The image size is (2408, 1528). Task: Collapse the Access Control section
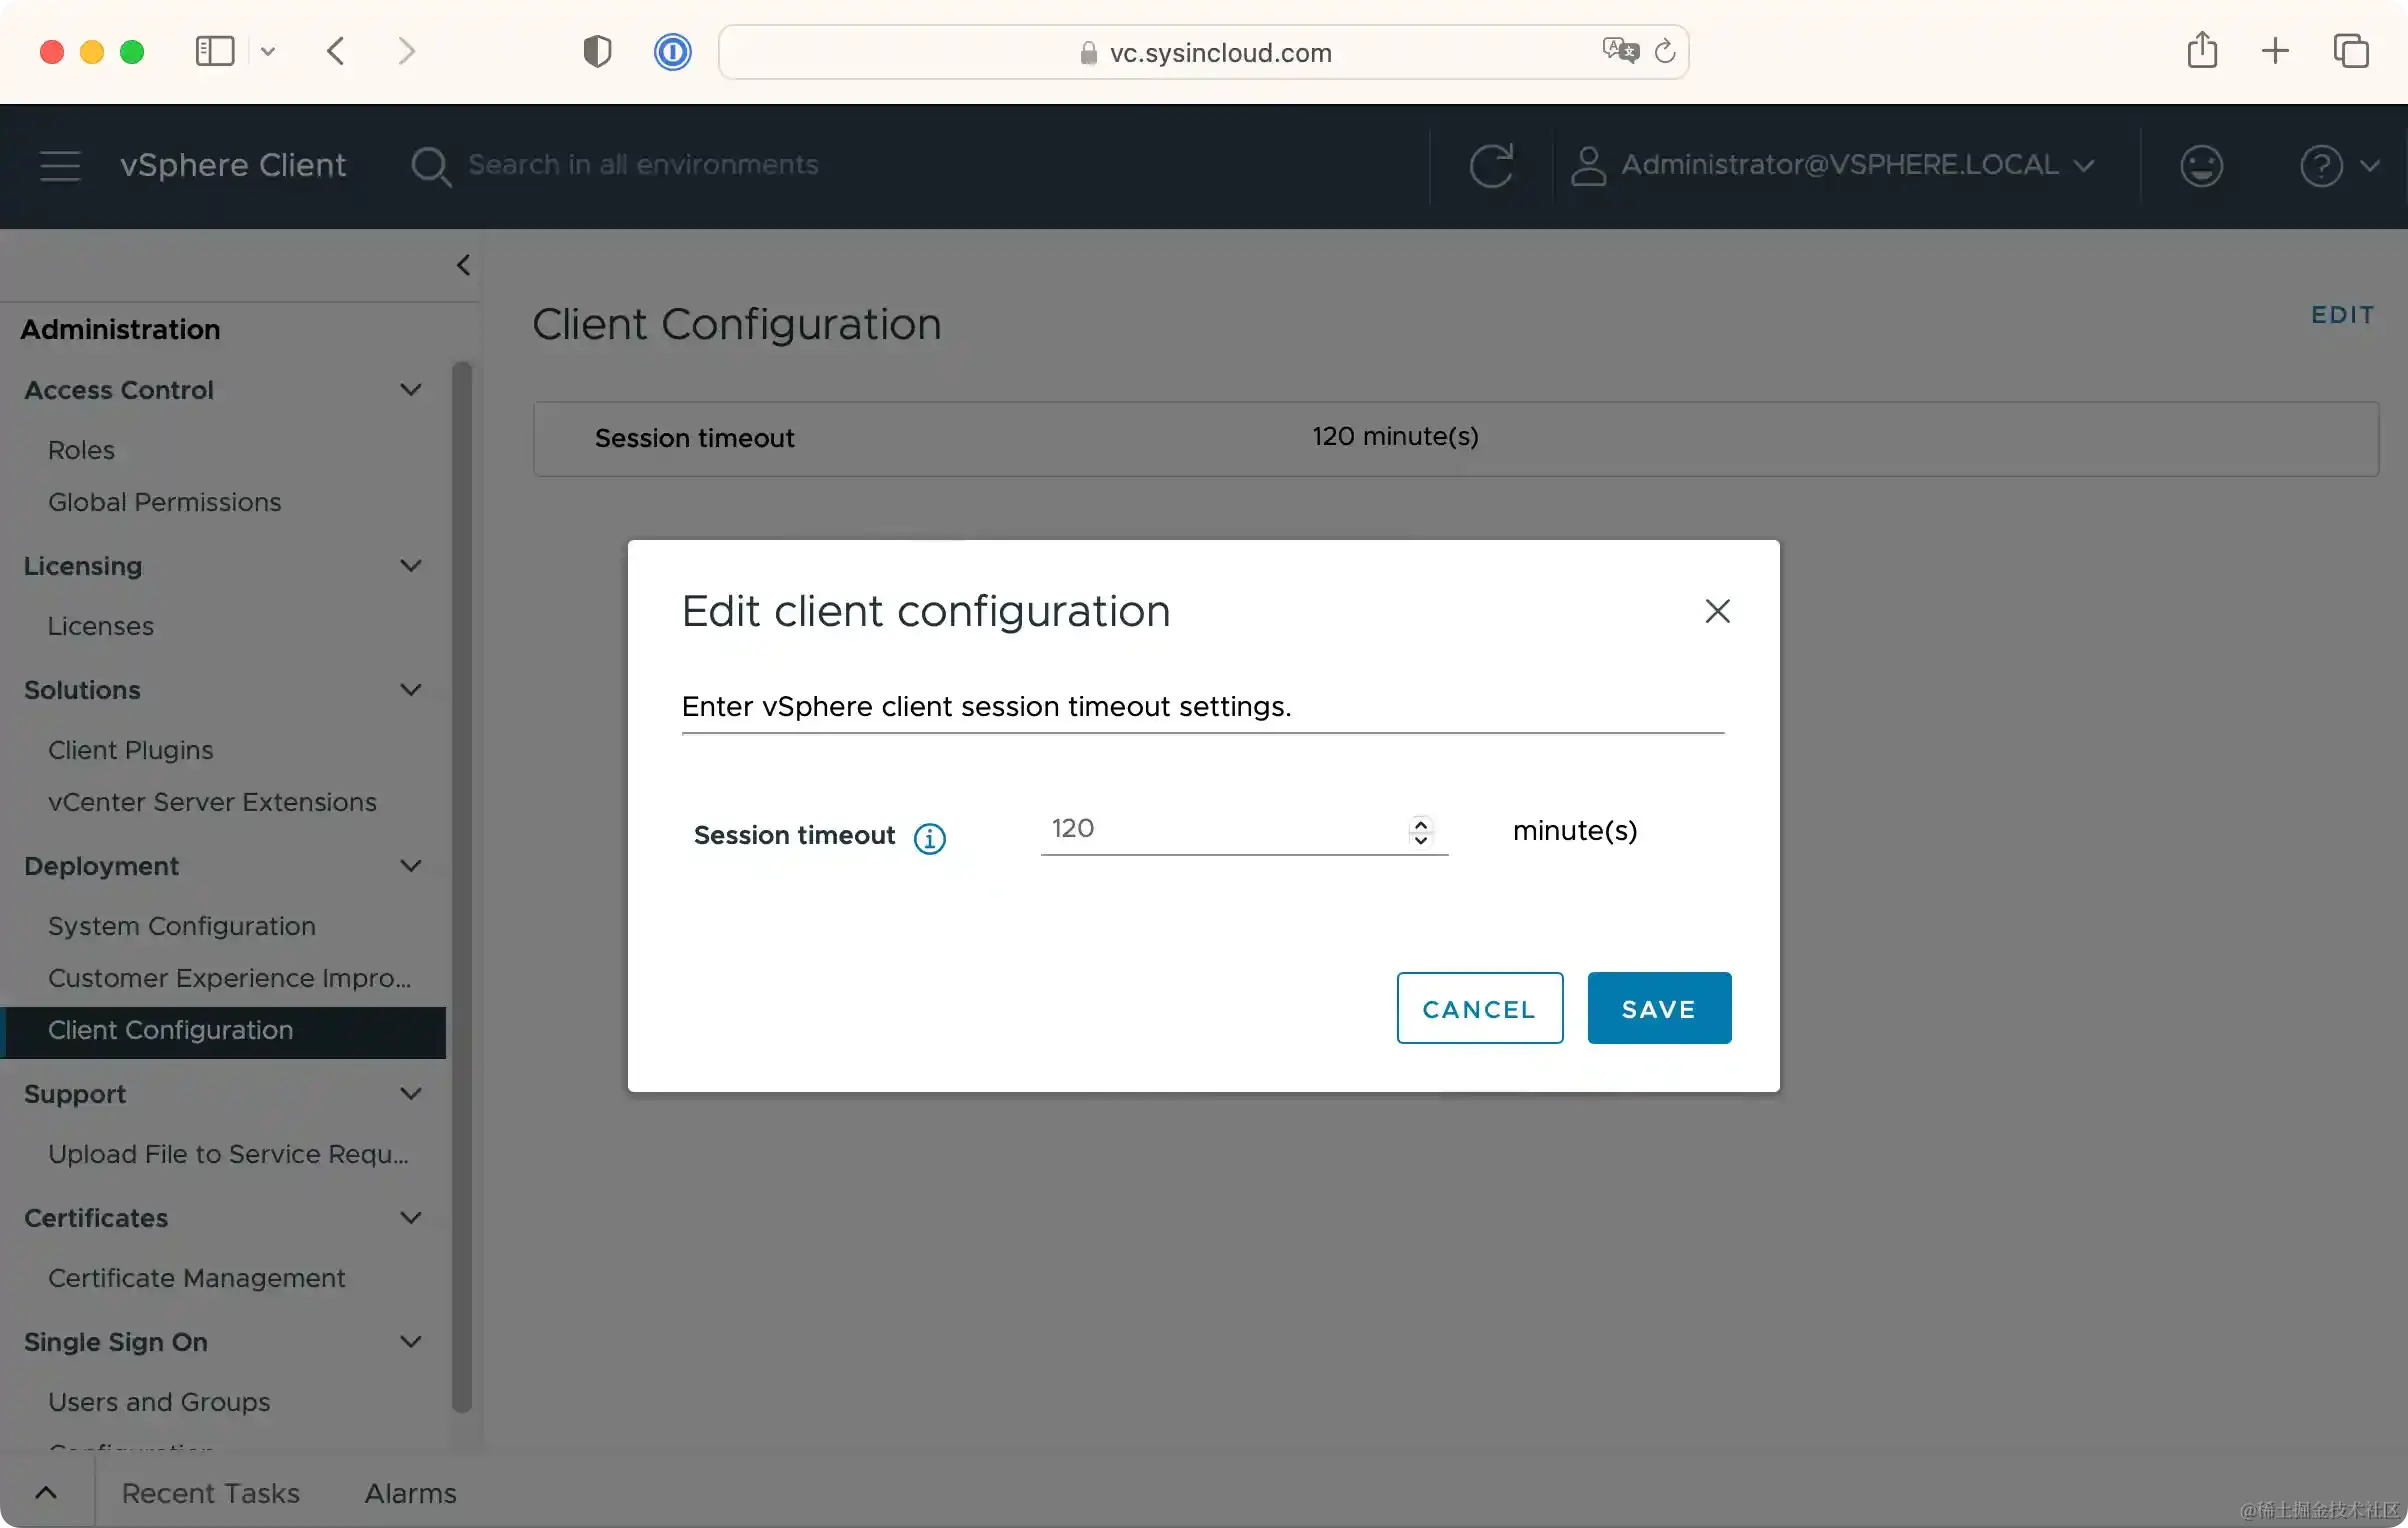(410, 390)
